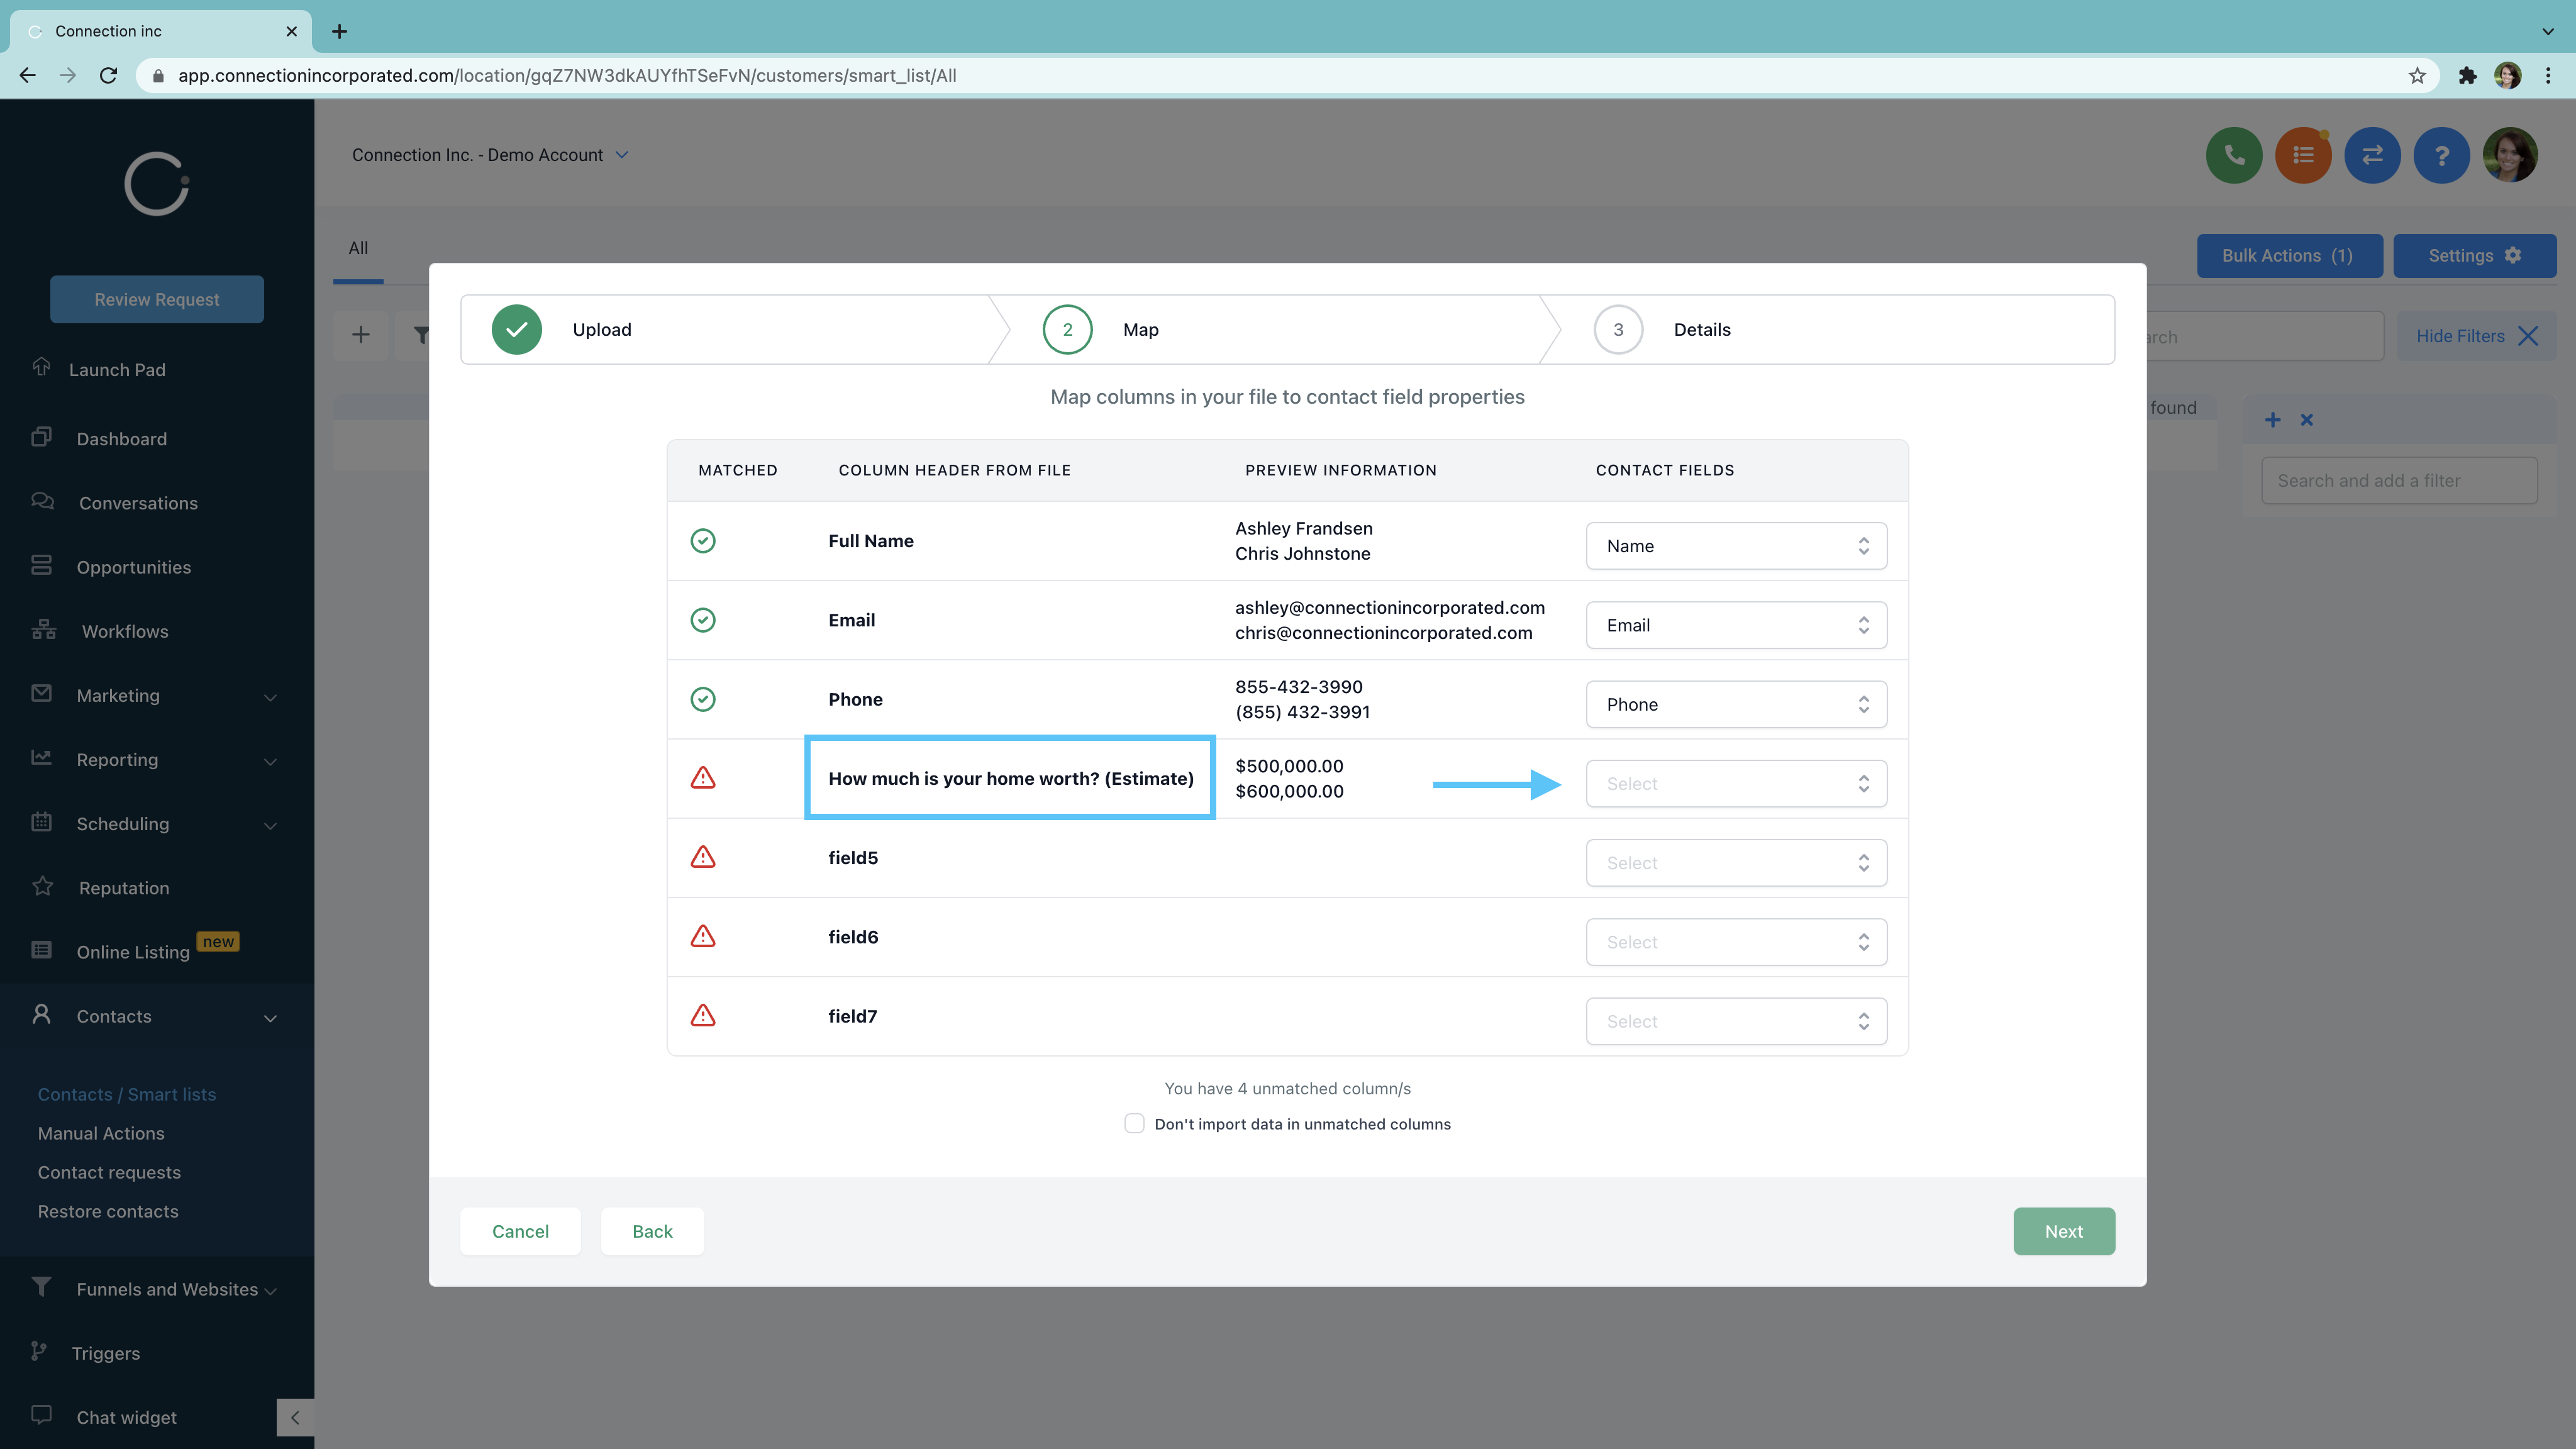The width and height of the screenshot is (2576, 1449).
Task: Open the help question mark icon
Action: tap(2440, 155)
